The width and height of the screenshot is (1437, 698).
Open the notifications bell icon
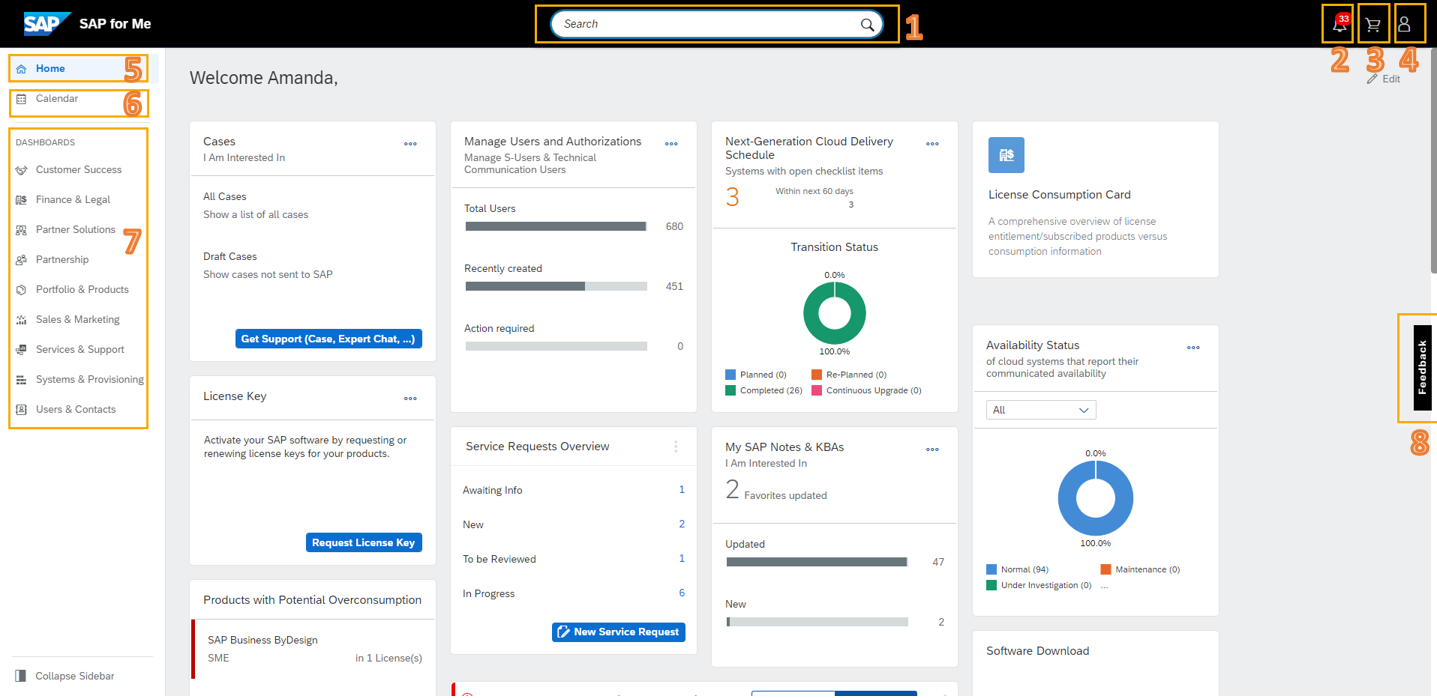click(x=1339, y=25)
